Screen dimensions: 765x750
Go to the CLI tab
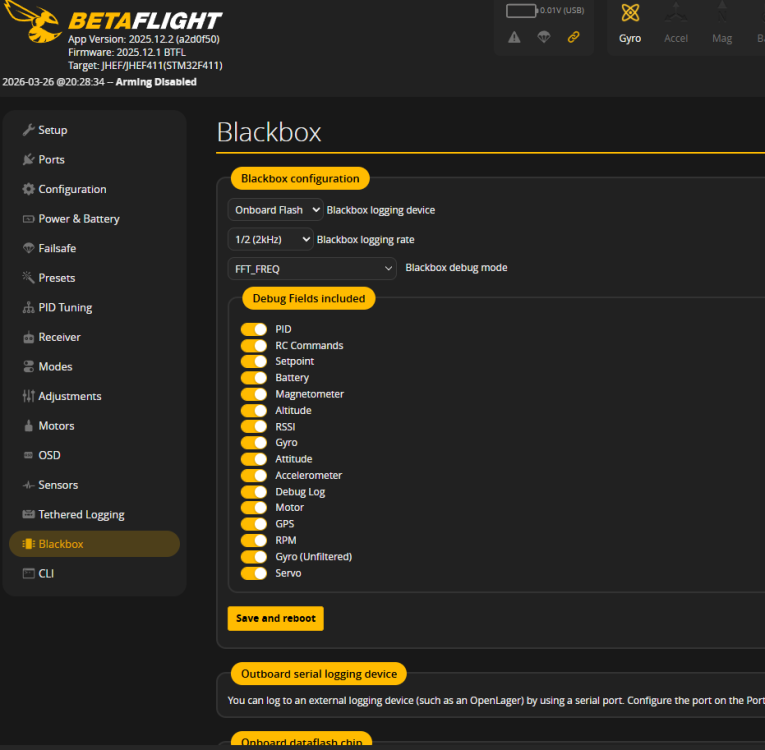point(46,573)
